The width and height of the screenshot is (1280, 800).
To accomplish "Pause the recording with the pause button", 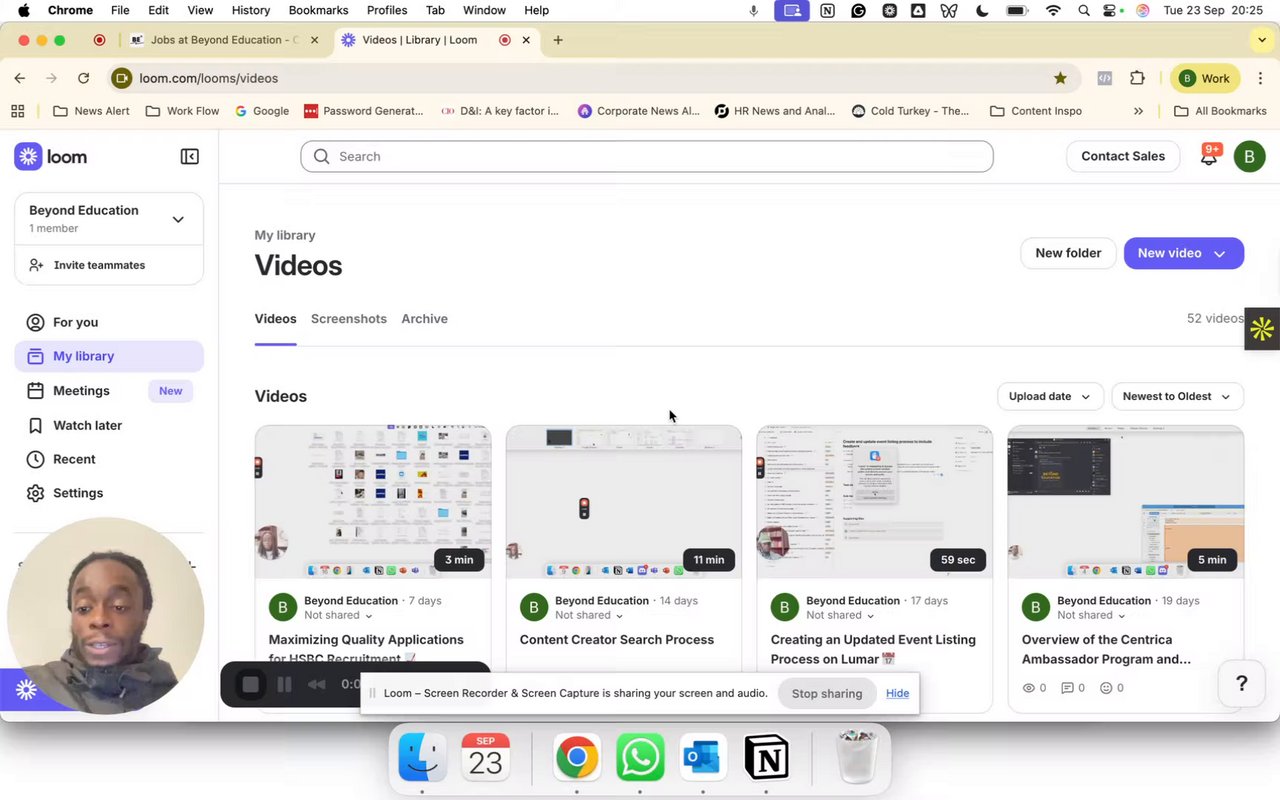I will (284, 685).
